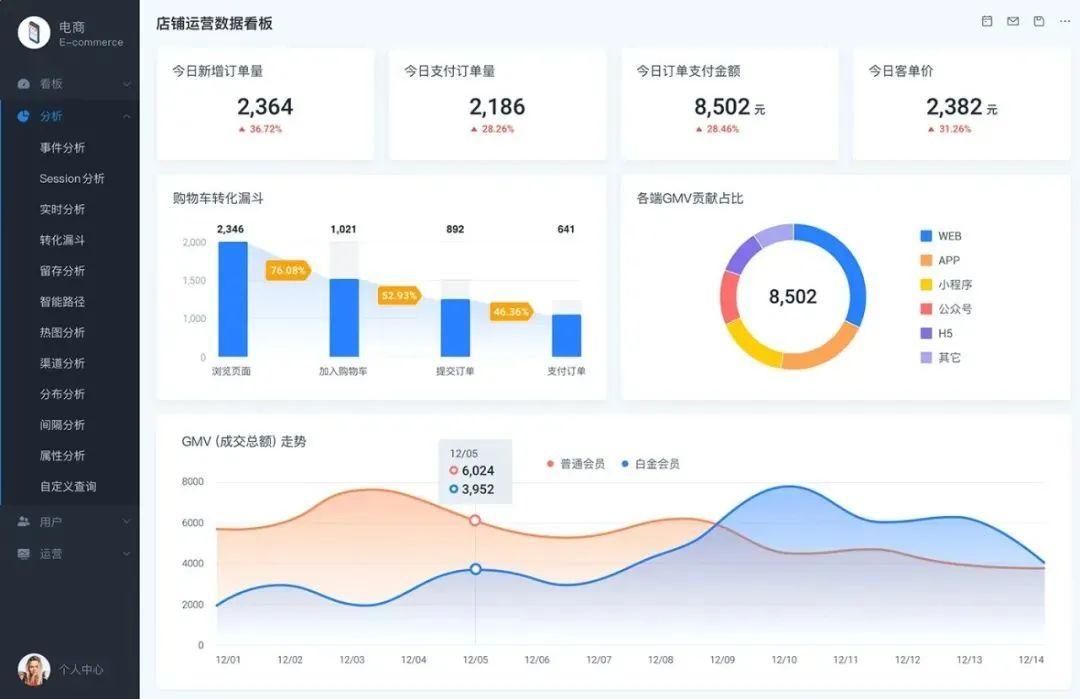Select 转化漏斗 menu item

pos(62,240)
